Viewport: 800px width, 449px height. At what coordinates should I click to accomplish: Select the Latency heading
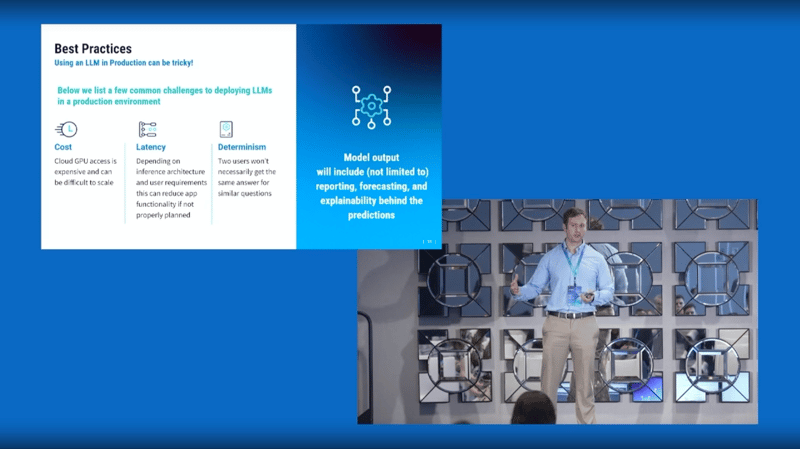coord(151,147)
